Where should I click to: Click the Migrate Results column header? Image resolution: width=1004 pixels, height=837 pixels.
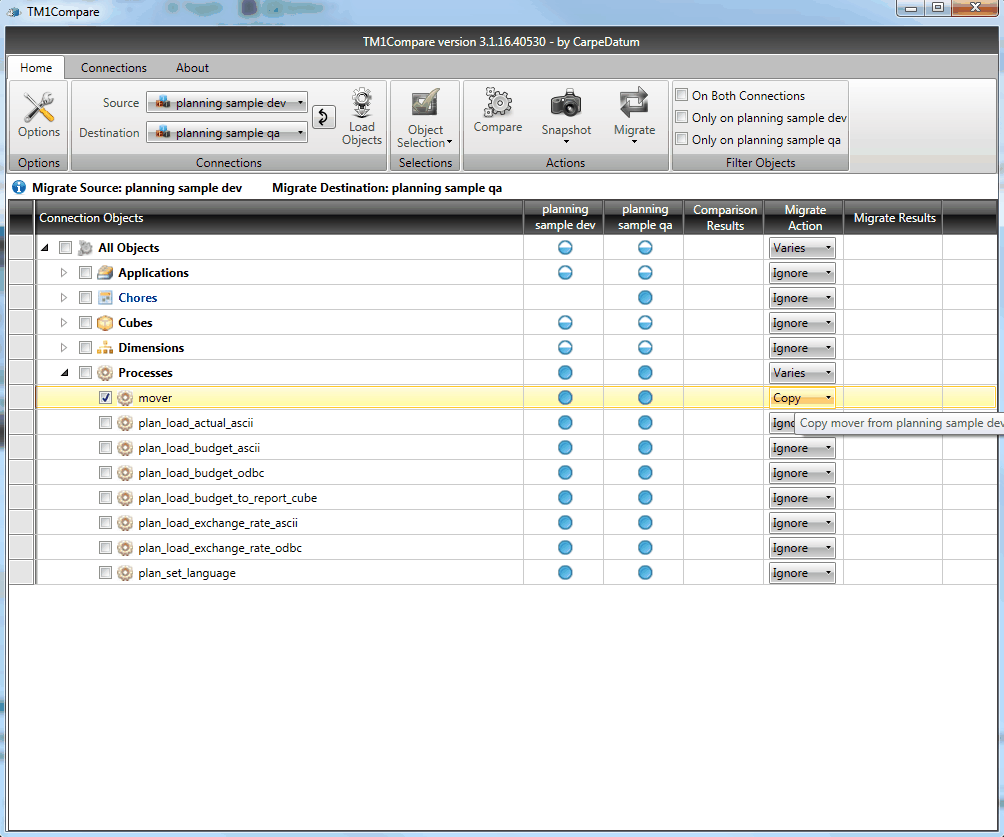click(894, 218)
